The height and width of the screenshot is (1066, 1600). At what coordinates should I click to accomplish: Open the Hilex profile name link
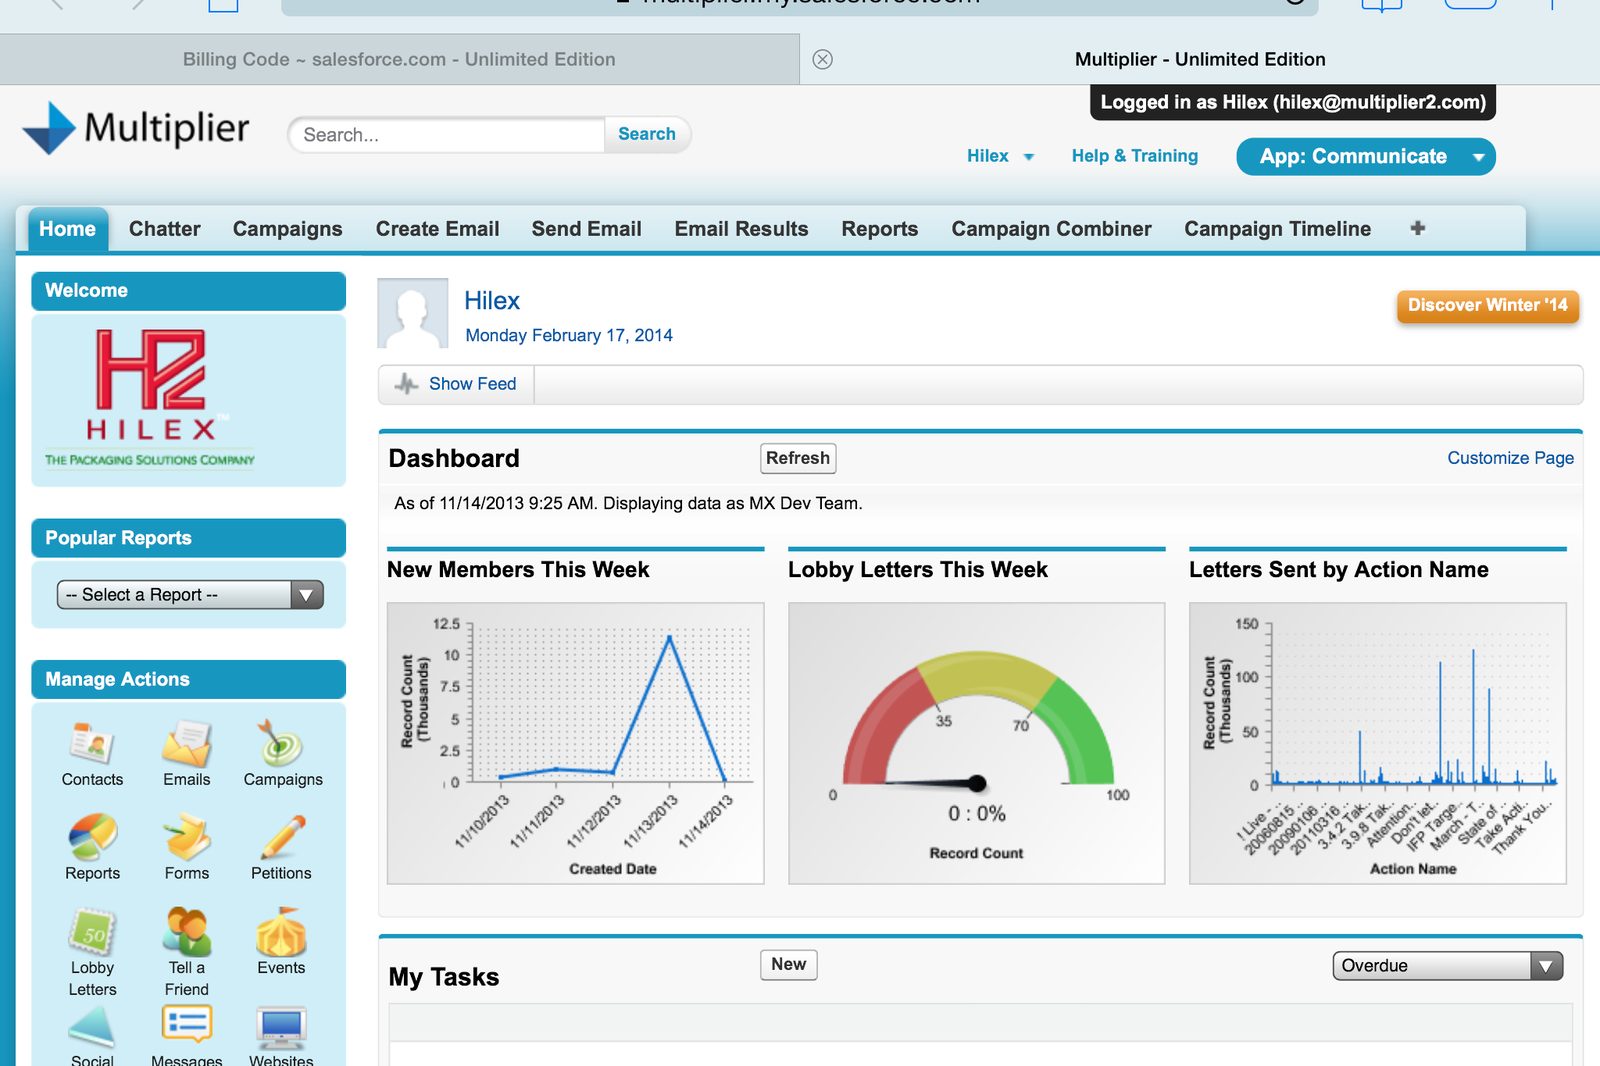pyautogui.click(x=492, y=301)
